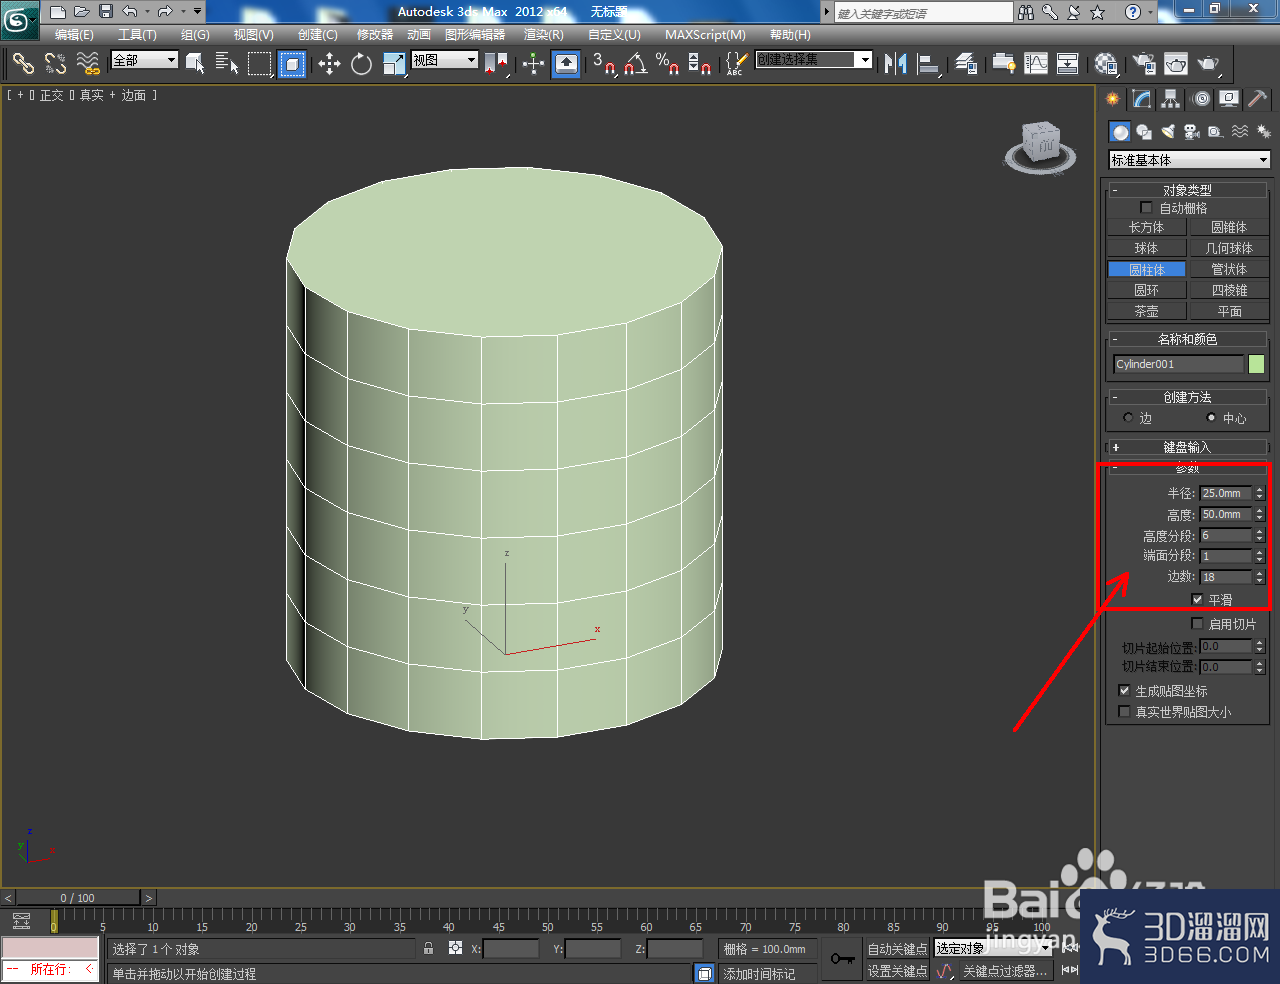Click the 0 / 100 time slider
This screenshot has height=984, width=1280.
pyautogui.click(x=77, y=898)
